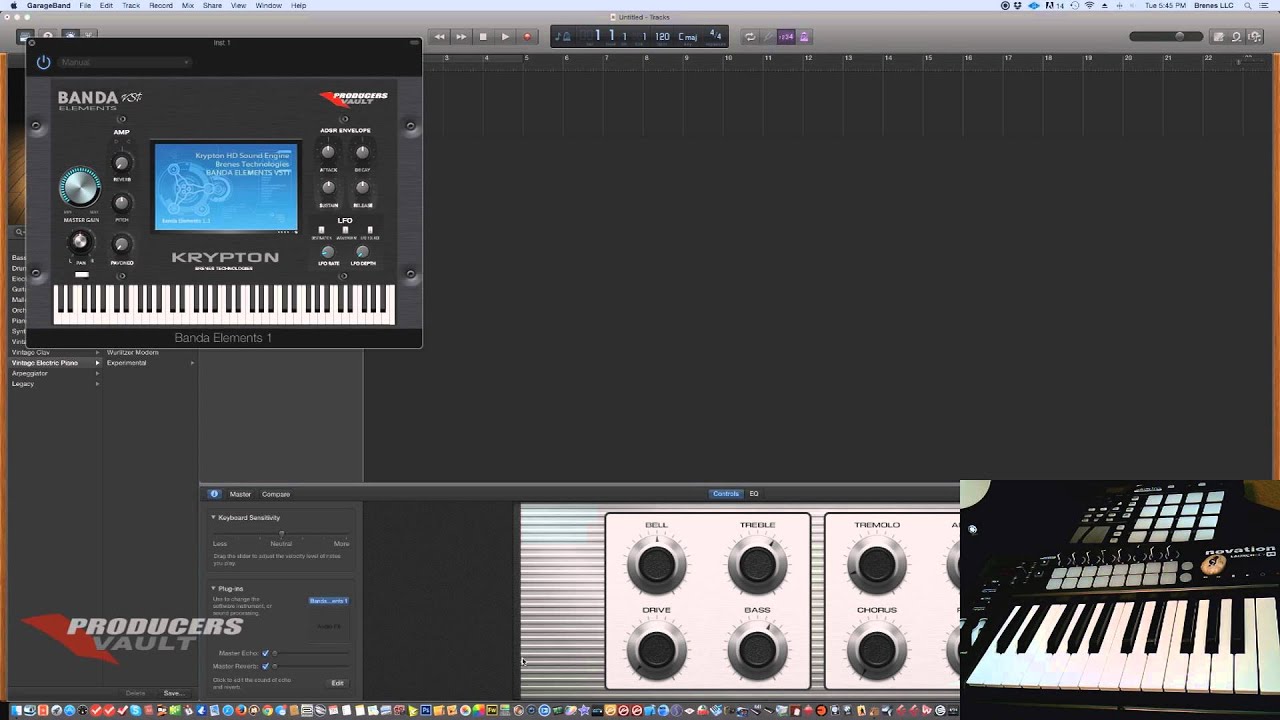The height and width of the screenshot is (720, 1280).
Task: Click the Pan knob below Master Gain
Action: pos(80,242)
